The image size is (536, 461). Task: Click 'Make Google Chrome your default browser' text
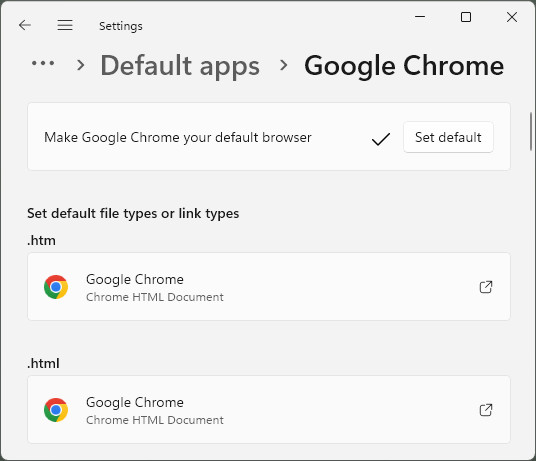(x=178, y=137)
